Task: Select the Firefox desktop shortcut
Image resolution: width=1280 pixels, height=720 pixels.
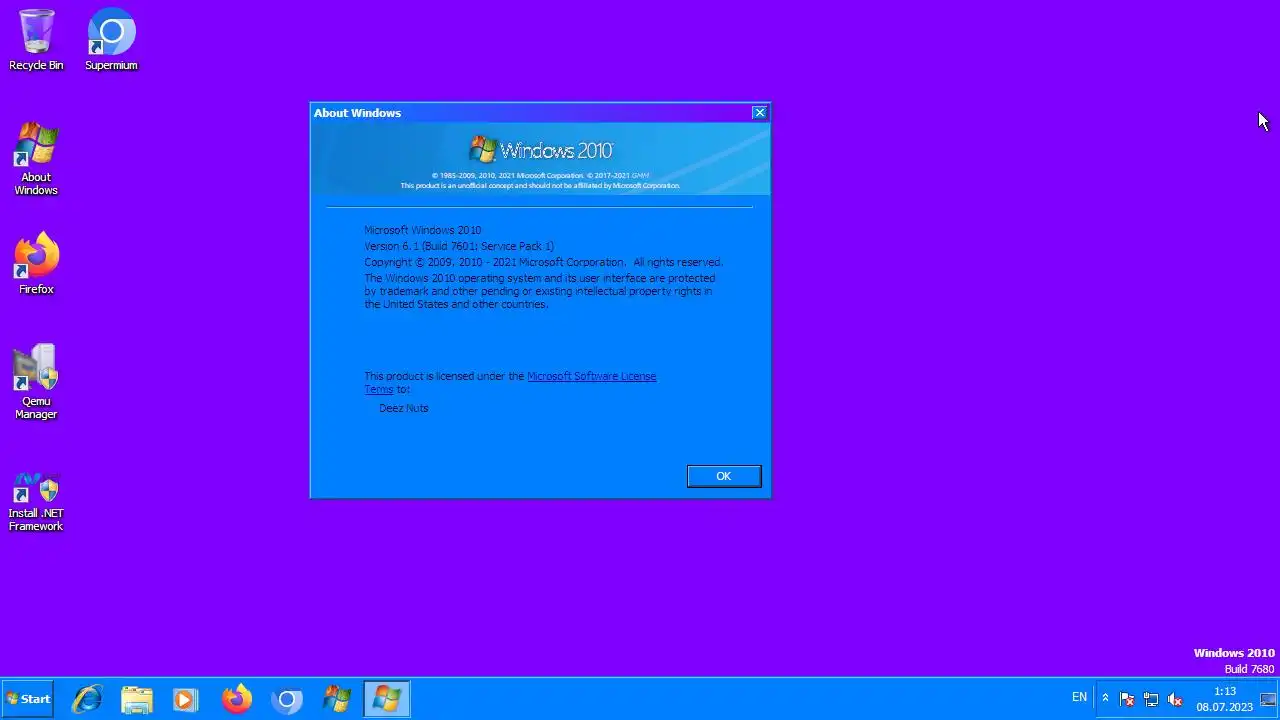Action: click(x=36, y=264)
